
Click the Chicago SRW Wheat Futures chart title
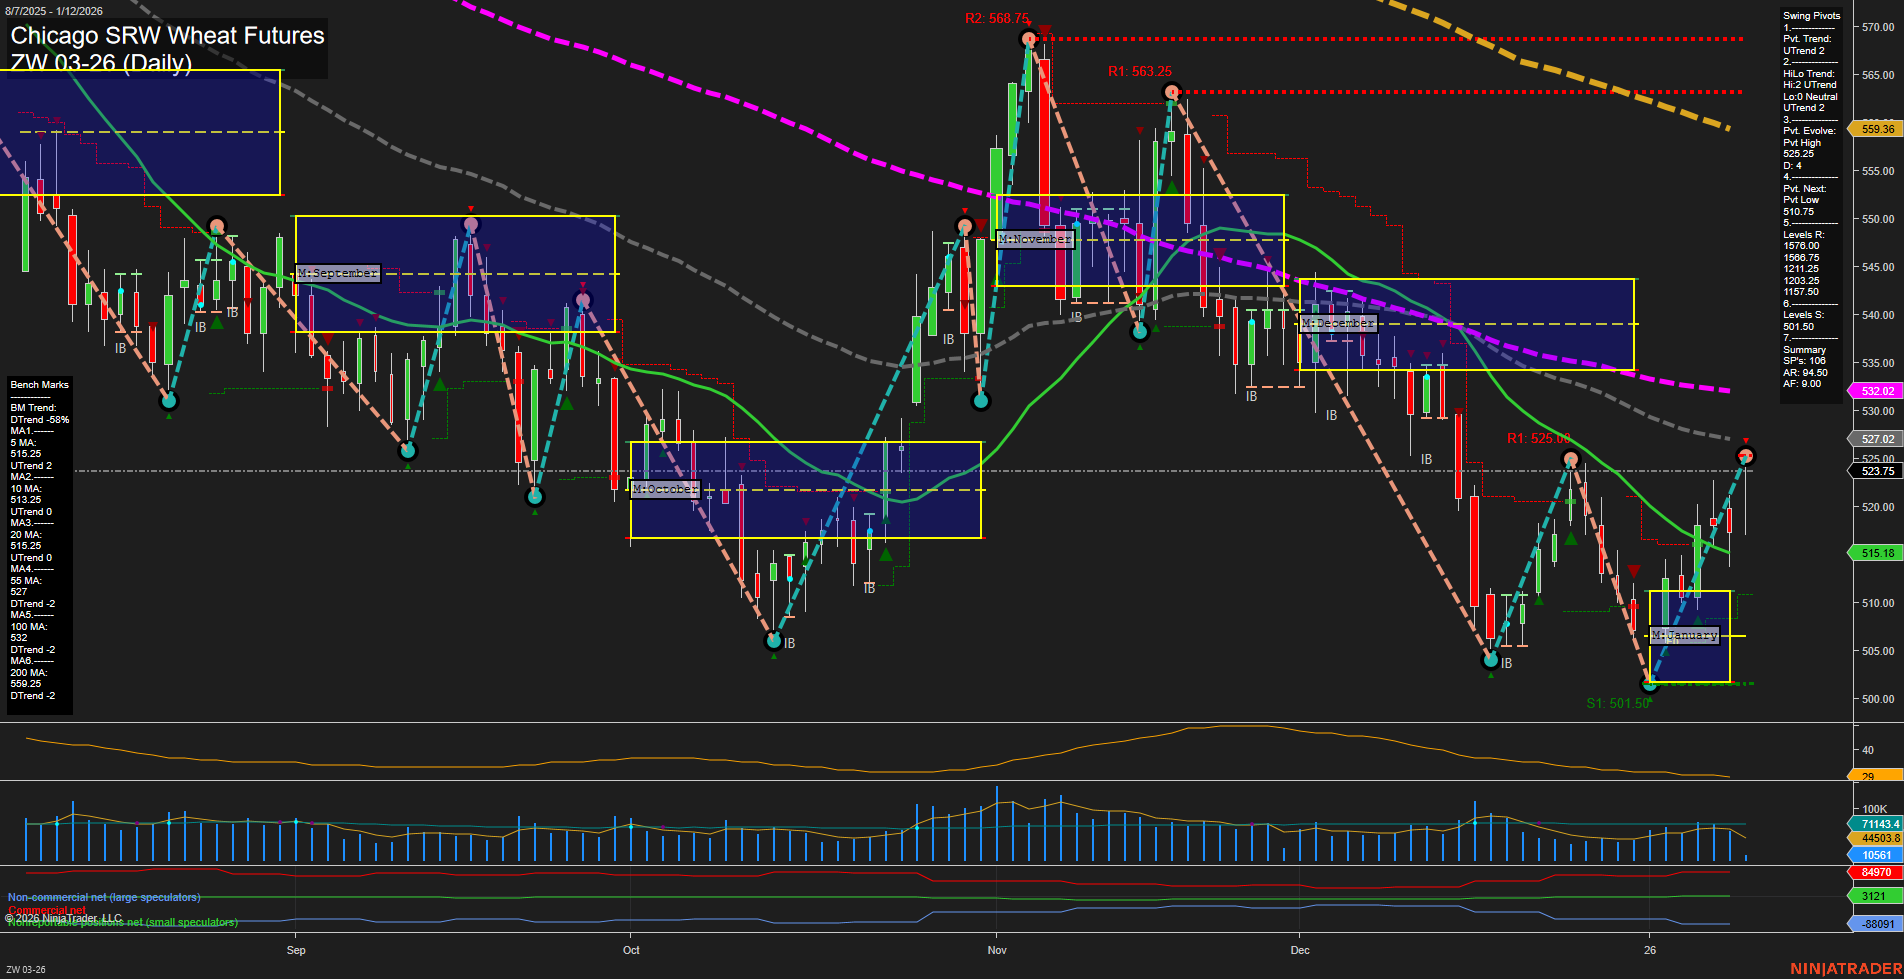click(166, 36)
